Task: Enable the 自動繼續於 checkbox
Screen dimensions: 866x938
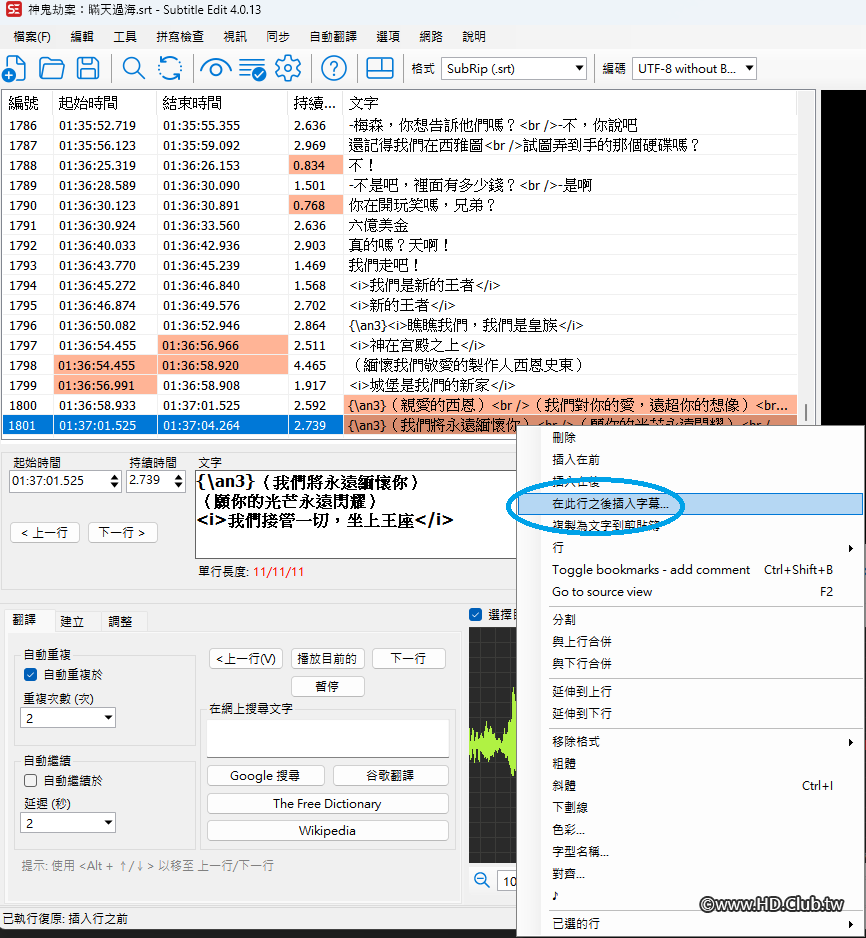Action: pyautogui.click(x=31, y=780)
